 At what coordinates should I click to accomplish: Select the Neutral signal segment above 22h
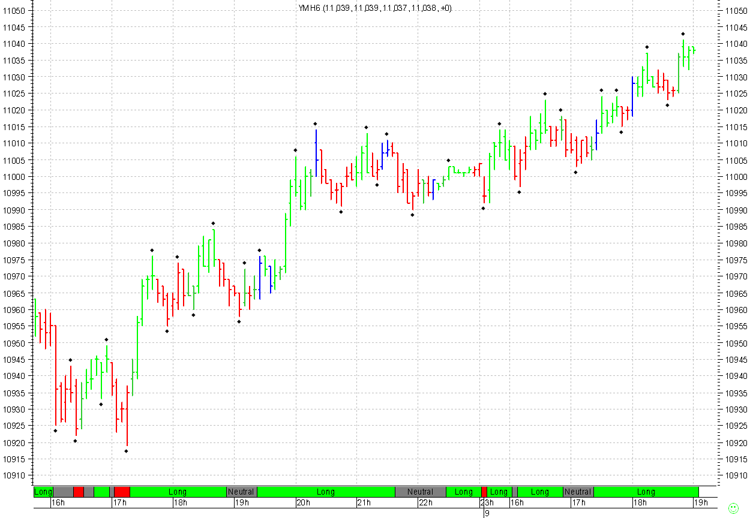(420, 492)
